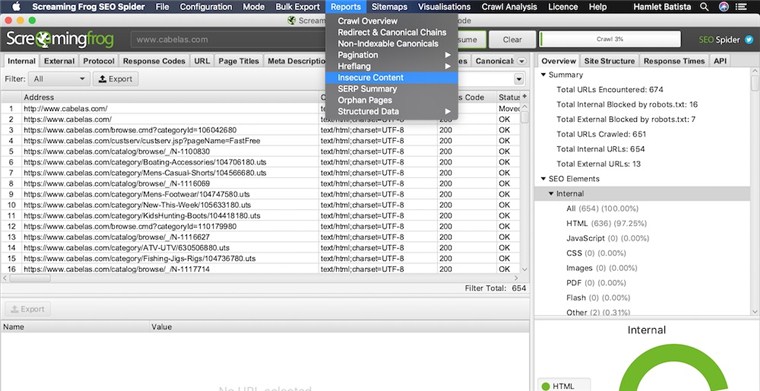Click the Twitter bird icon
The image size is (760, 391).
pyautogui.click(x=749, y=40)
